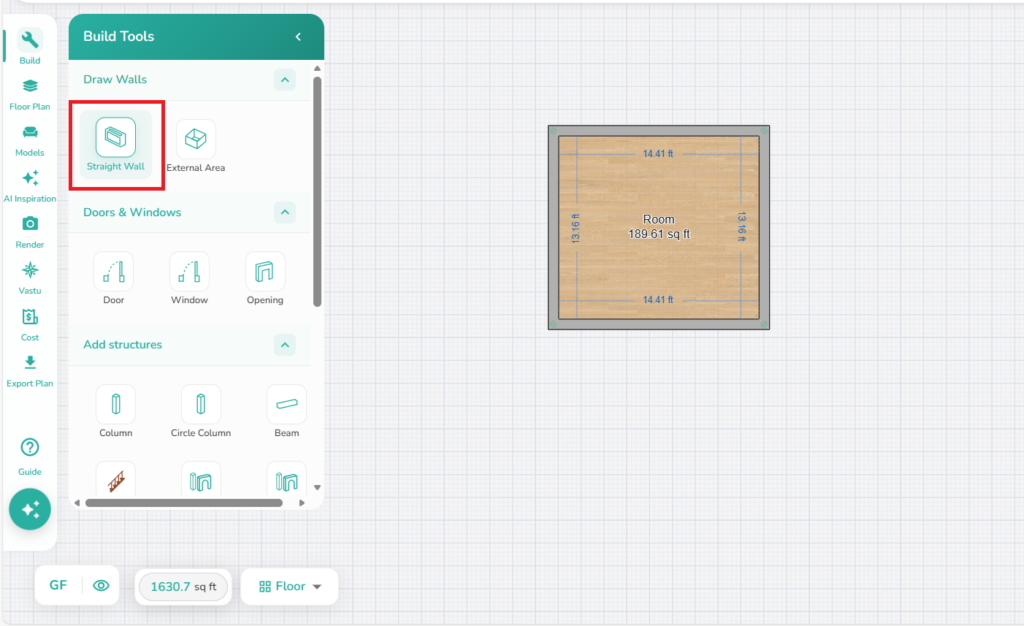
Task: Select the Opening tool
Action: [265, 277]
